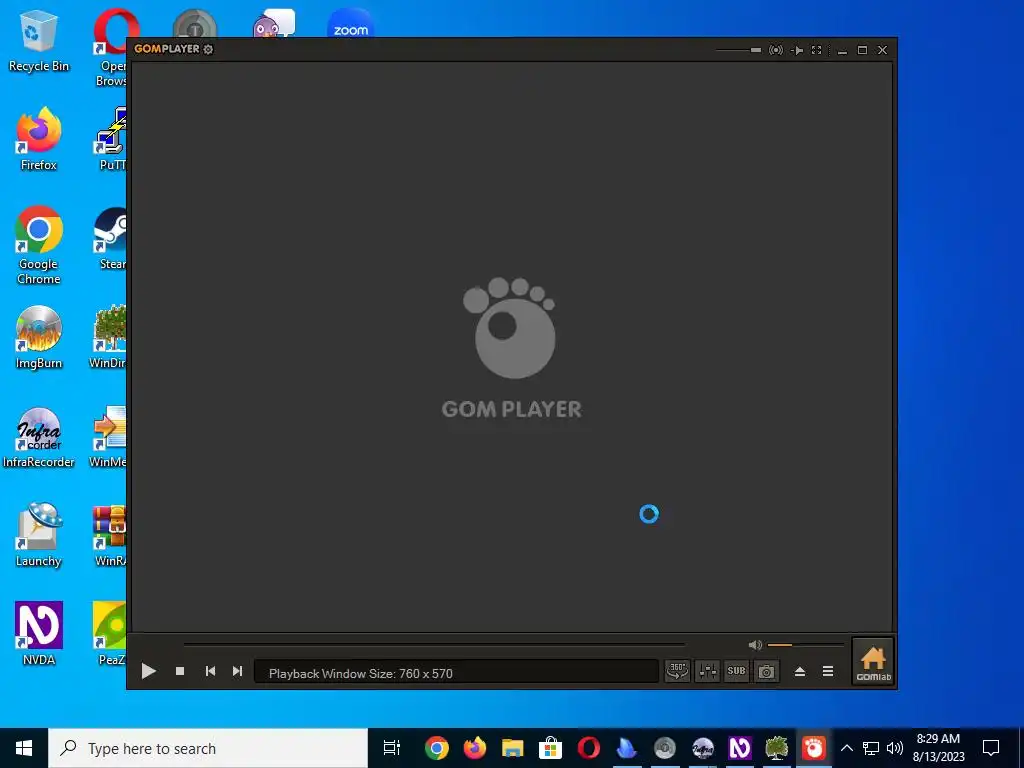Click the GOM Player taskbar icon
Viewport: 1024px width, 768px height.
pyautogui.click(x=814, y=748)
